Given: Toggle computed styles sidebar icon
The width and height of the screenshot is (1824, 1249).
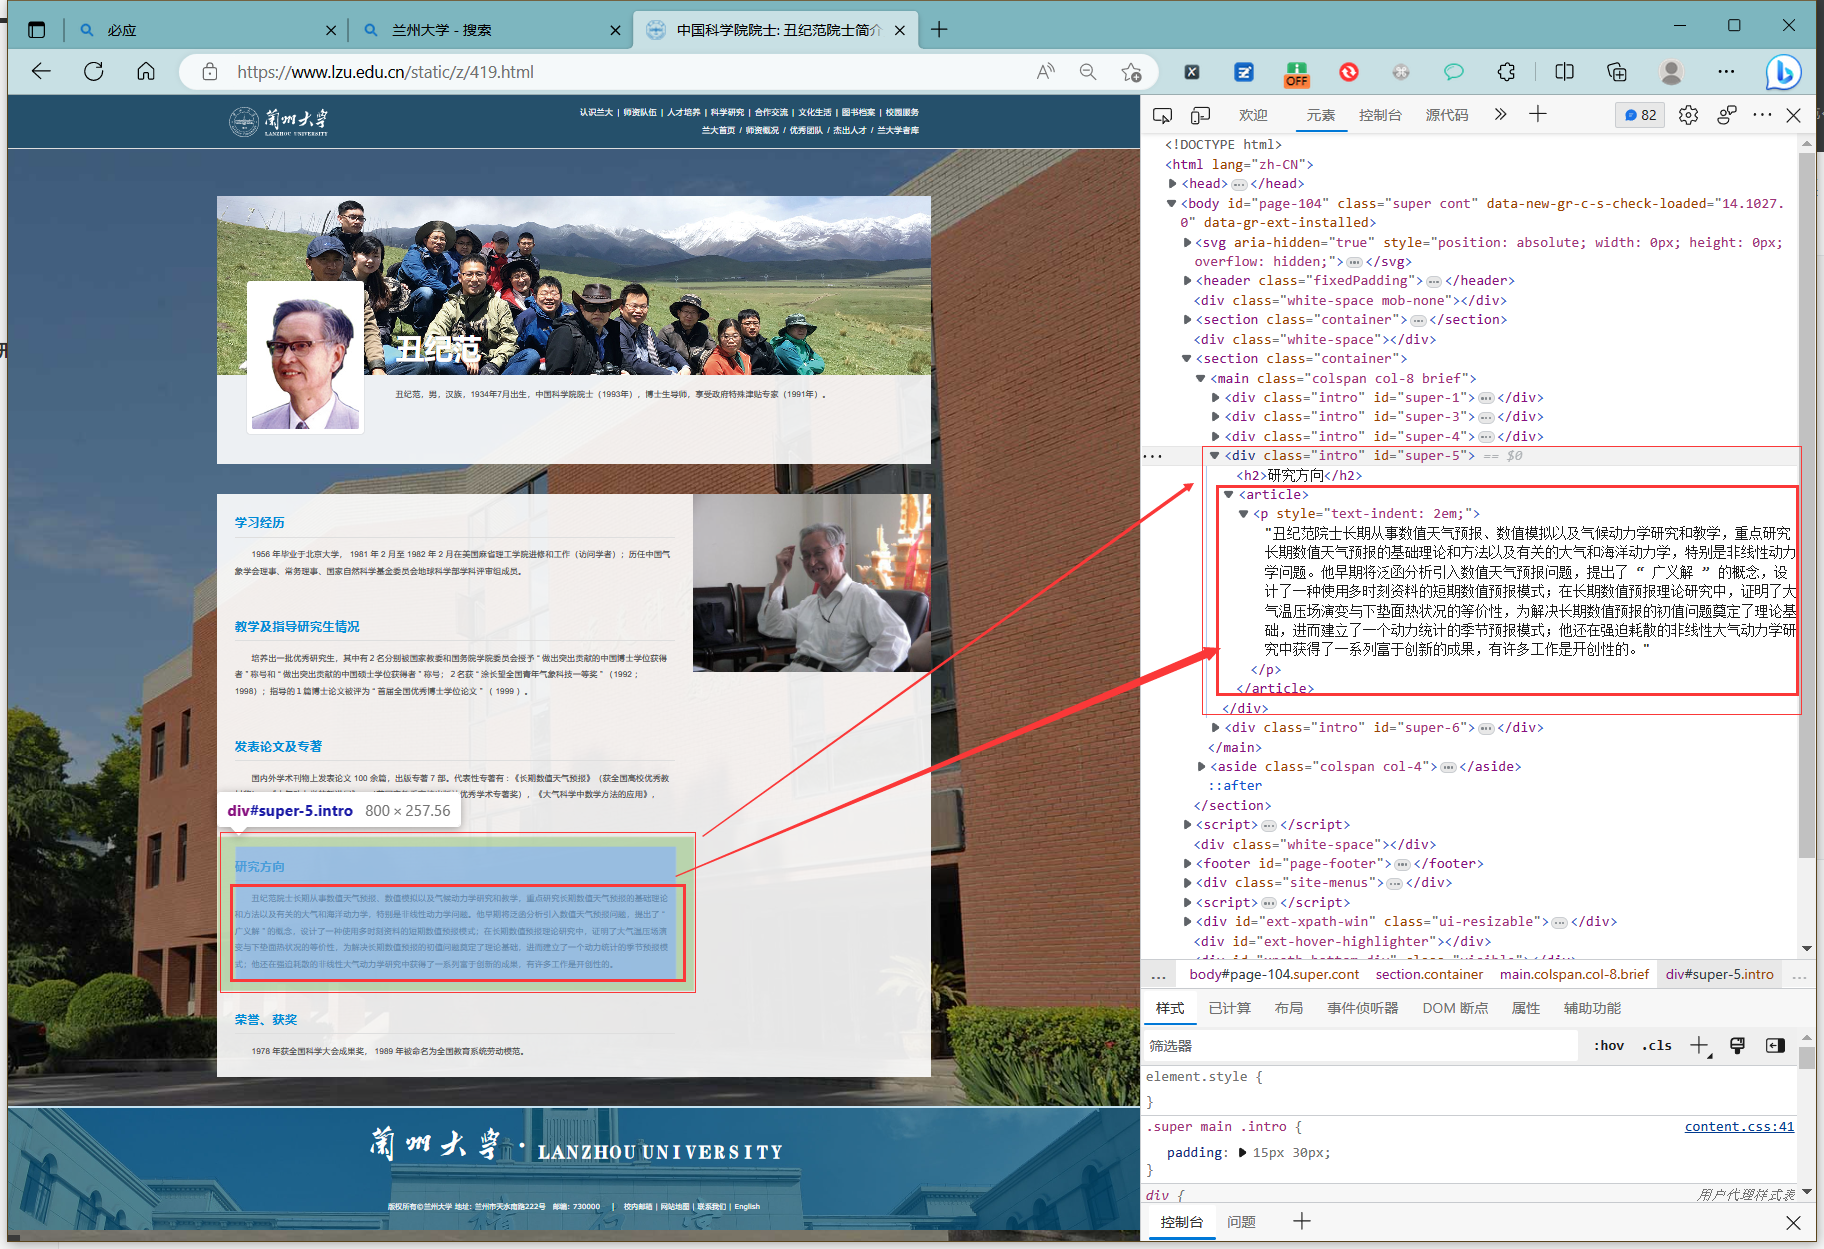Looking at the screenshot, I should click(x=1775, y=1045).
